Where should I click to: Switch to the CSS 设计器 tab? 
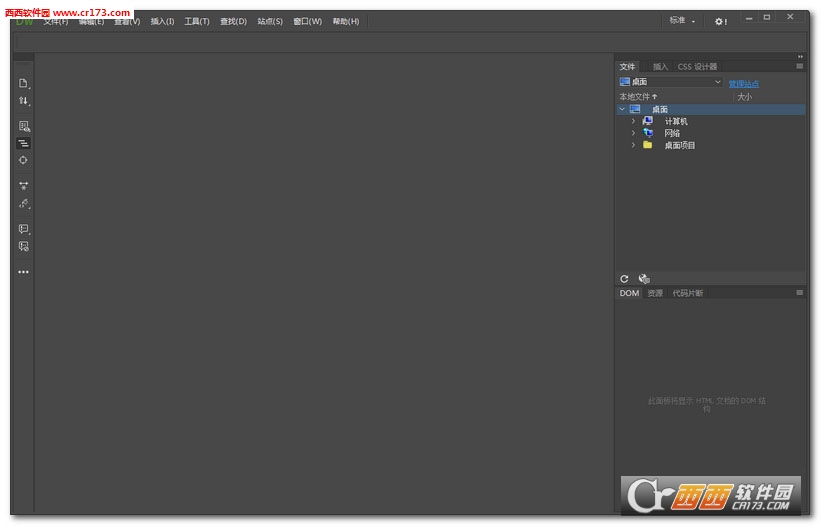[x=697, y=67]
